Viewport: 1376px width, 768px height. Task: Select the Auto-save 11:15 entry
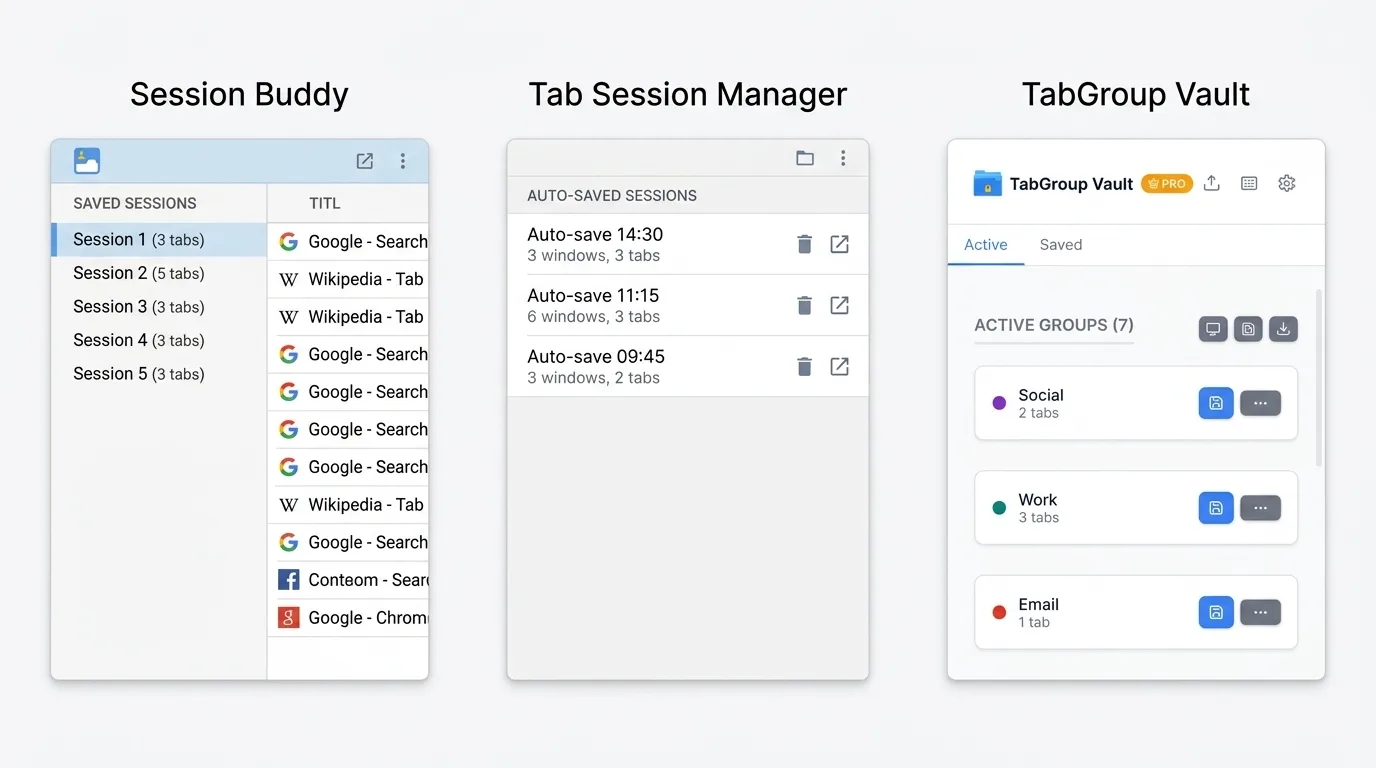coord(688,305)
